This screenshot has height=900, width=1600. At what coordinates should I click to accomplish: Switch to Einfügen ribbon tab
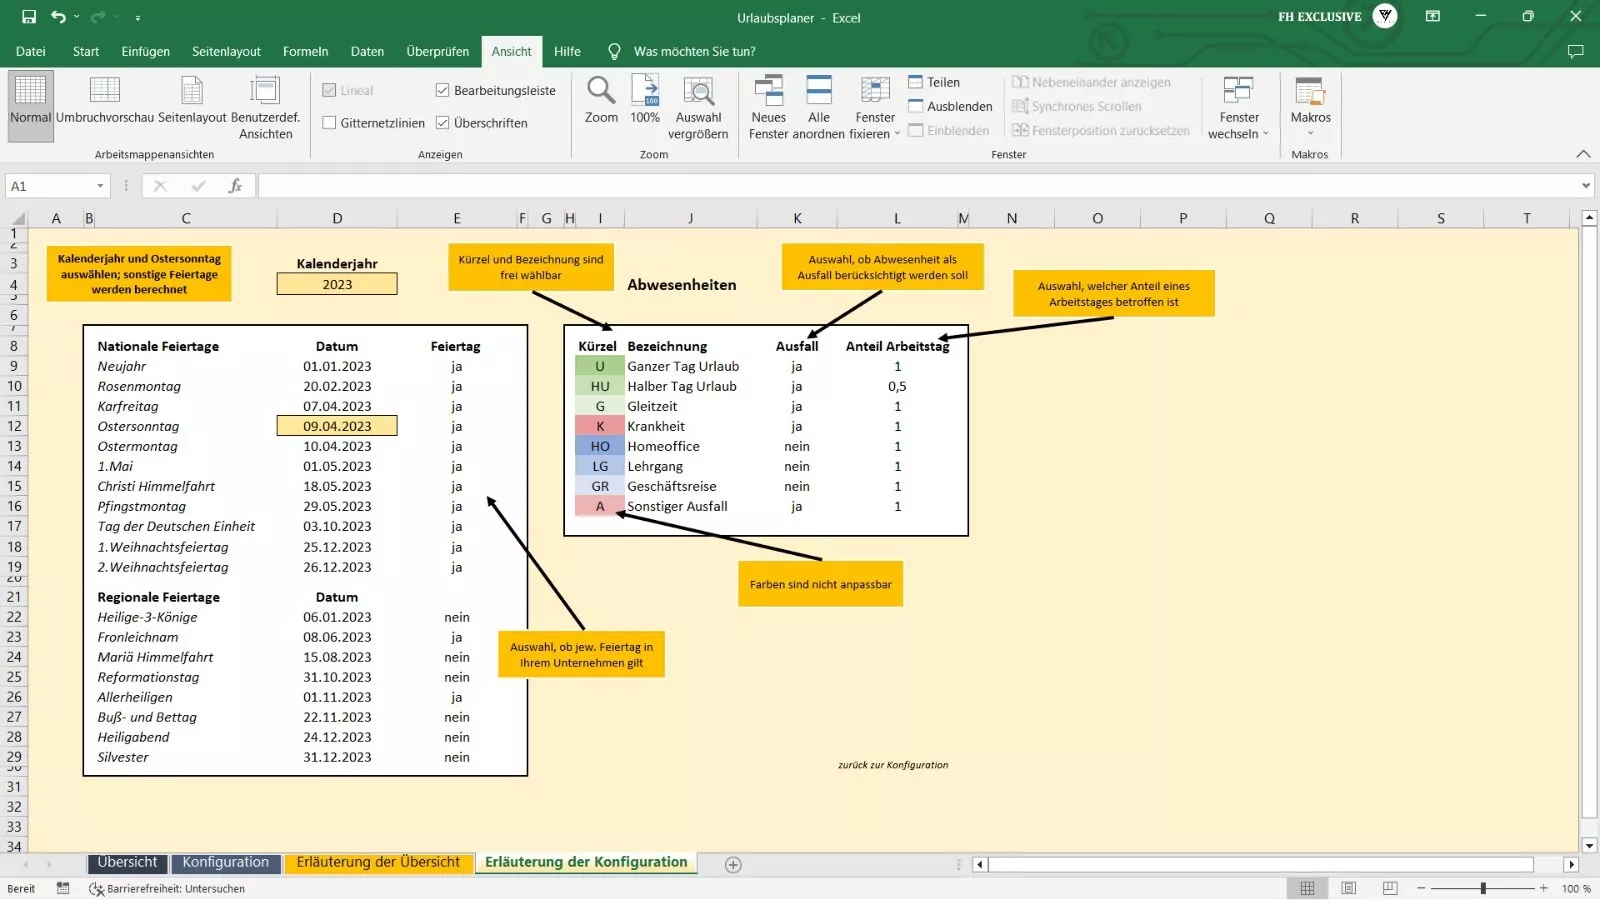point(146,51)
